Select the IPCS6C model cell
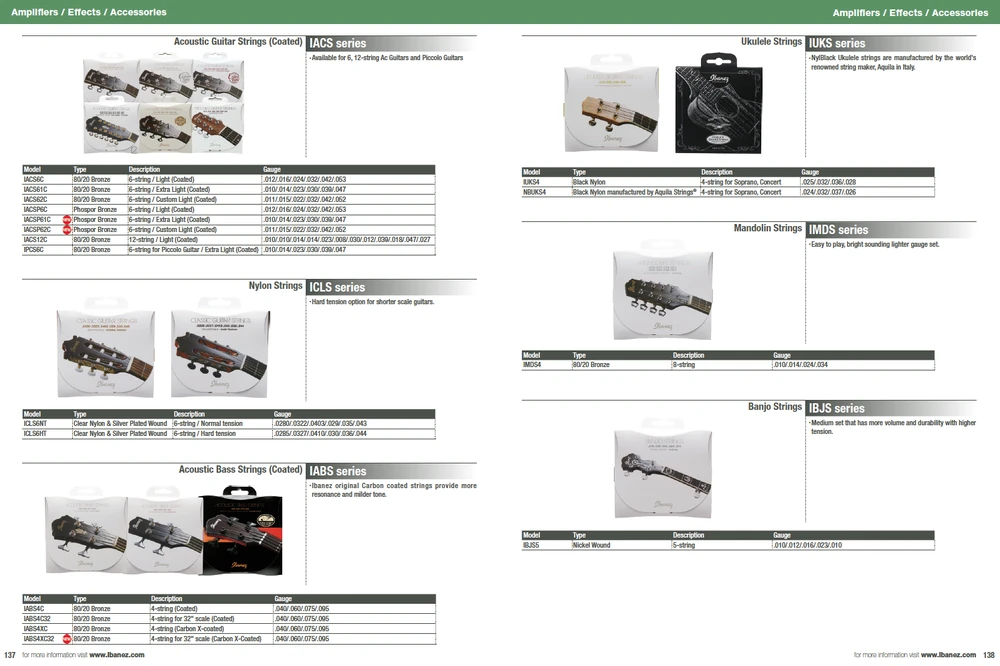The image size is (1000, 666). [47, 250]
